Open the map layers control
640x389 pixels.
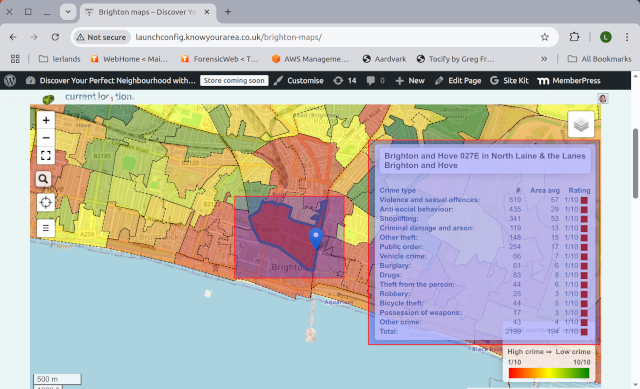click(x=581, y=124)
